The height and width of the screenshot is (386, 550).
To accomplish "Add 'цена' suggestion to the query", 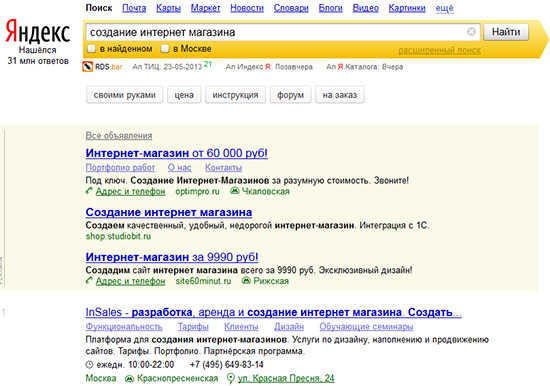I will click(x=184, y=95).
